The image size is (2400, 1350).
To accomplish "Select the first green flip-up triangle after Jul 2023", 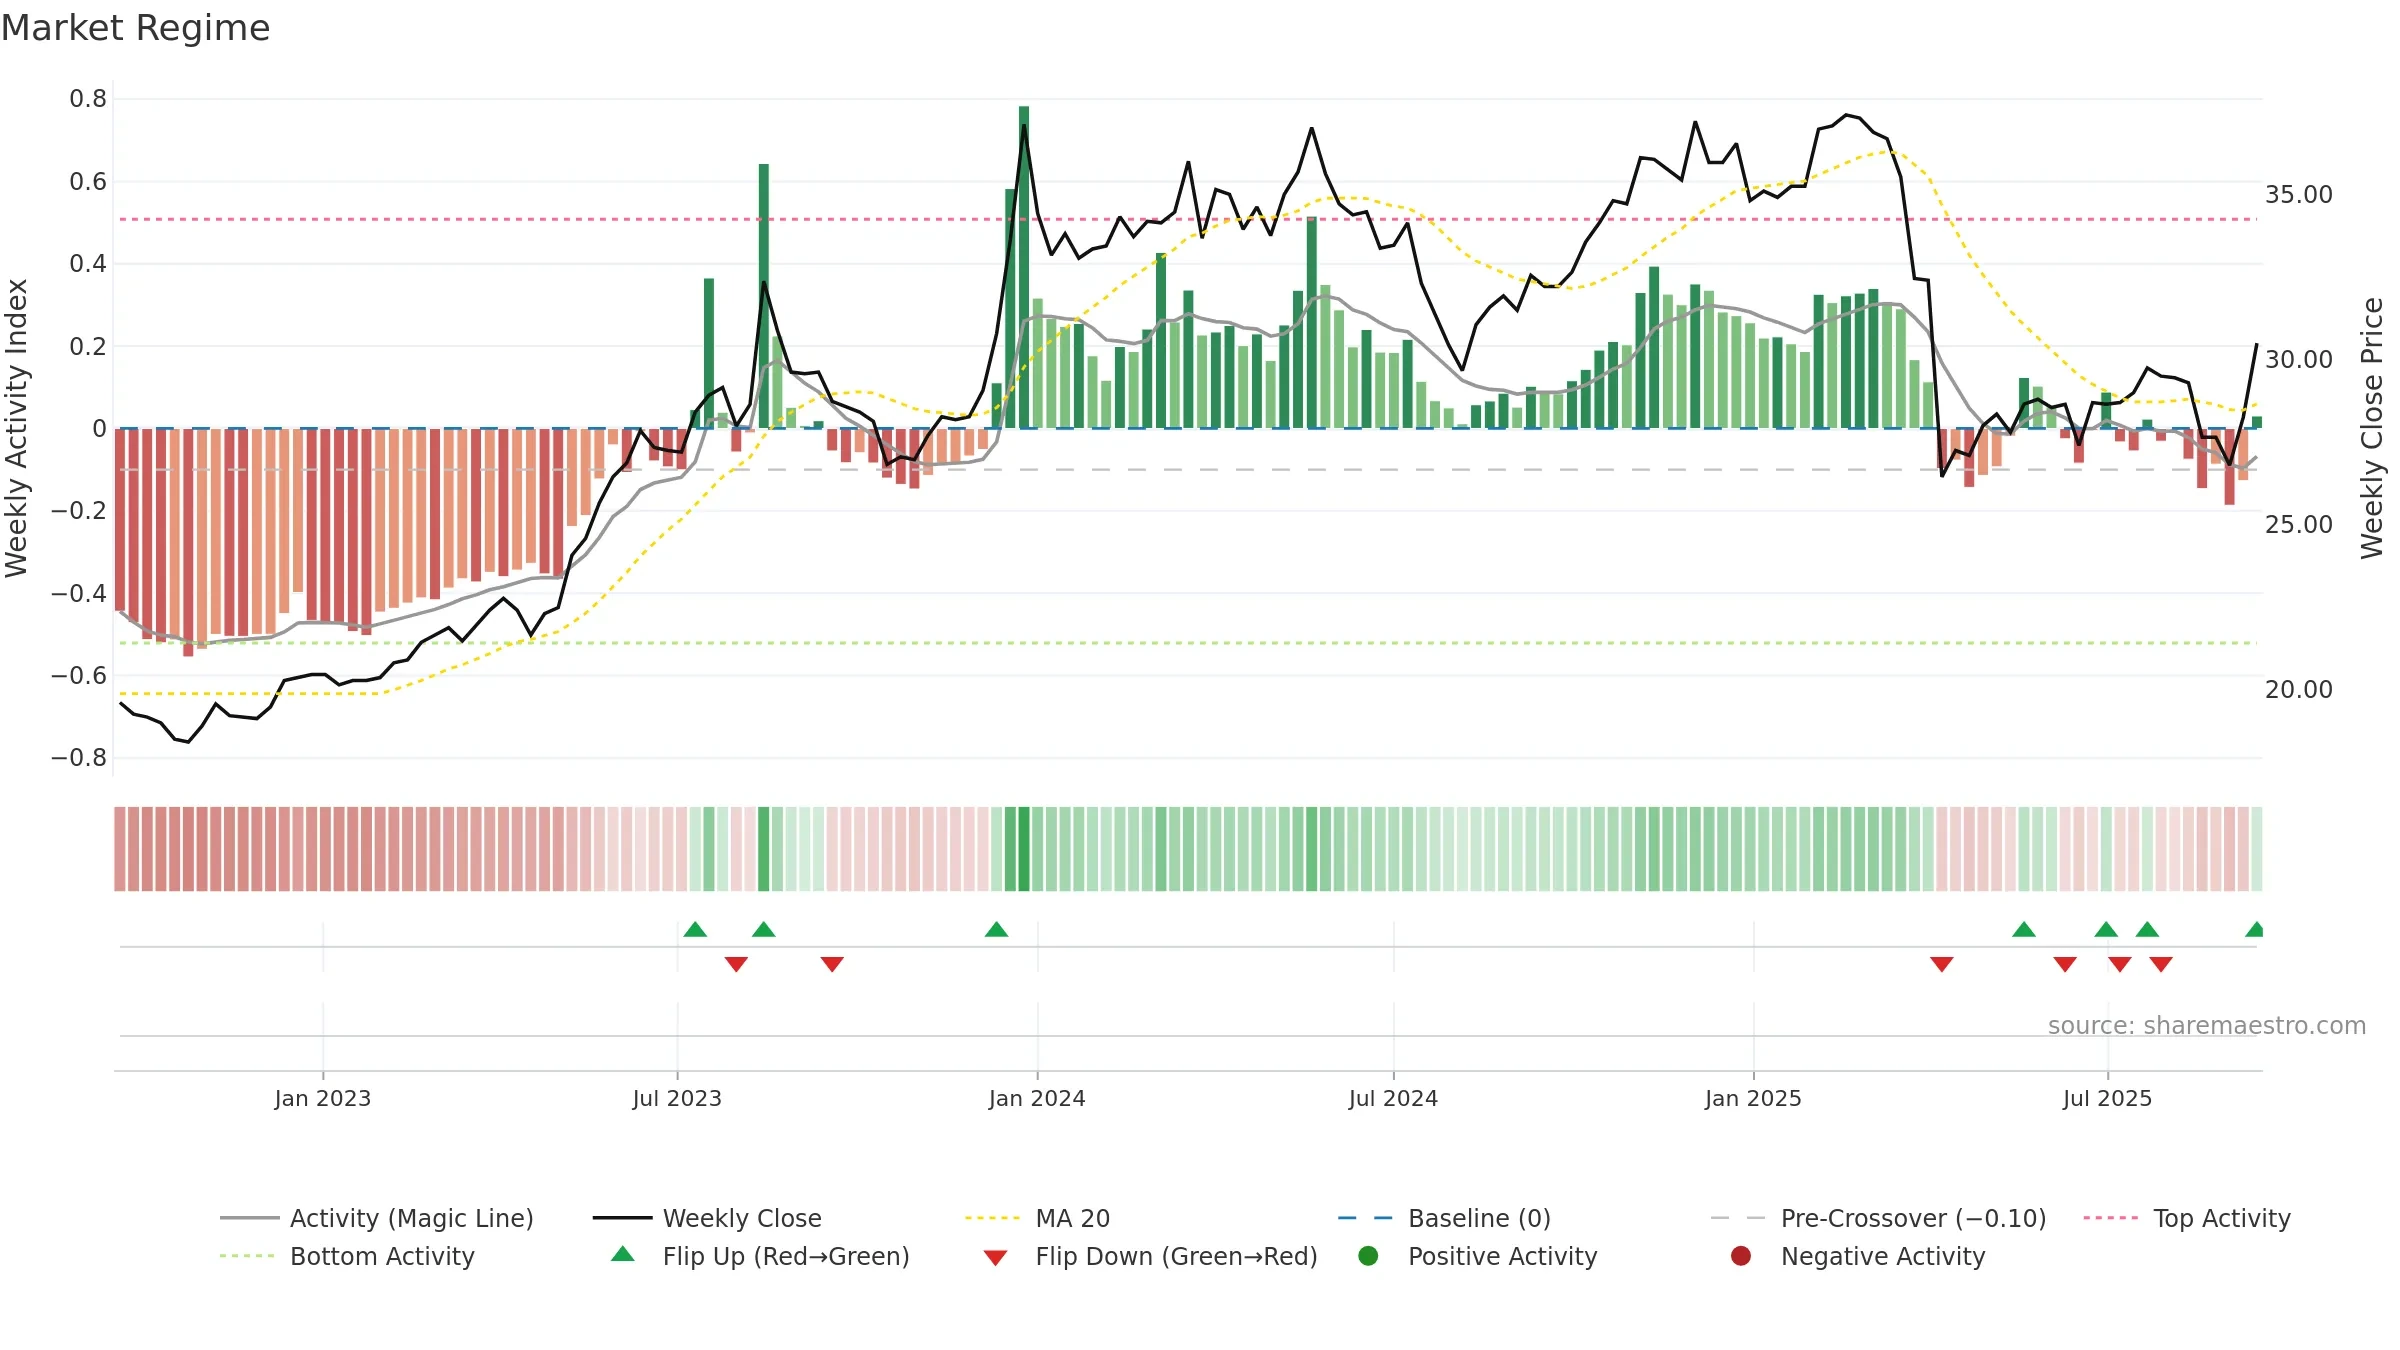I will click(695, 929).
